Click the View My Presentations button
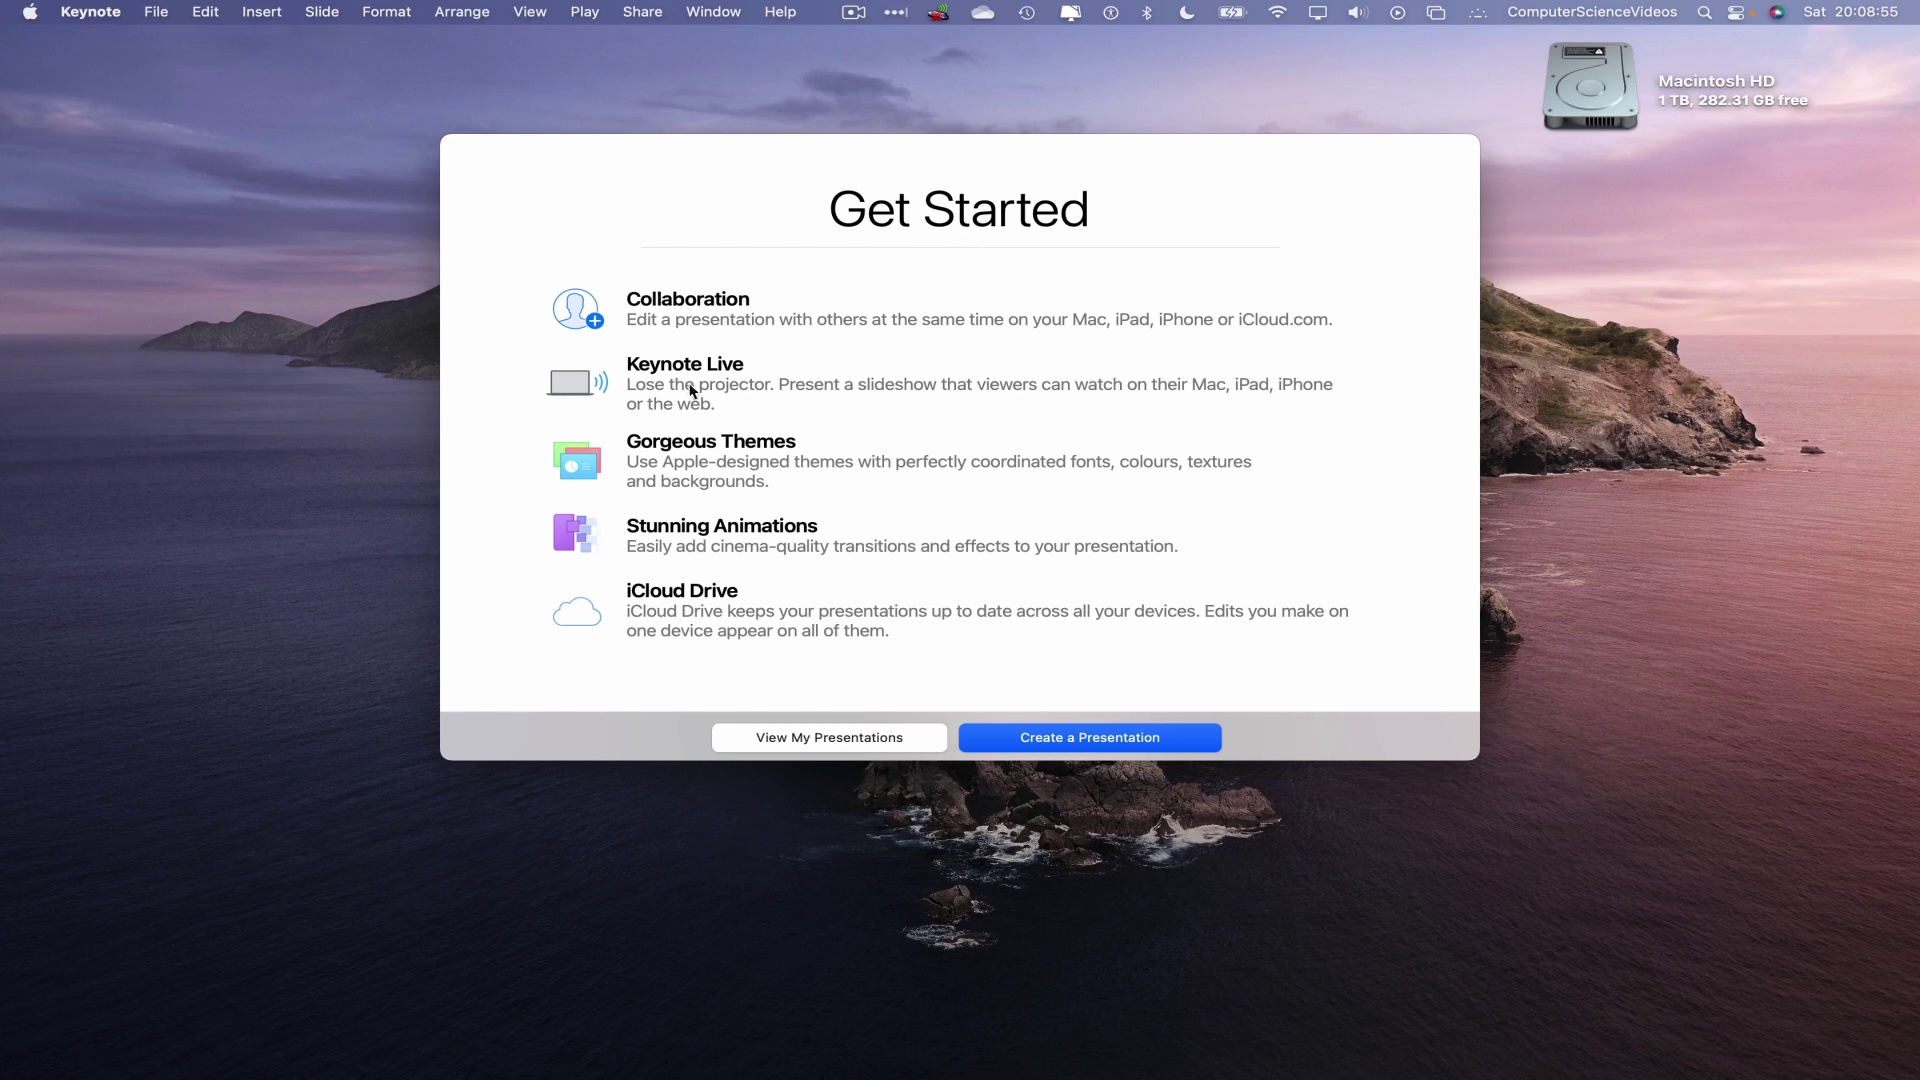 tap(828, 737)
